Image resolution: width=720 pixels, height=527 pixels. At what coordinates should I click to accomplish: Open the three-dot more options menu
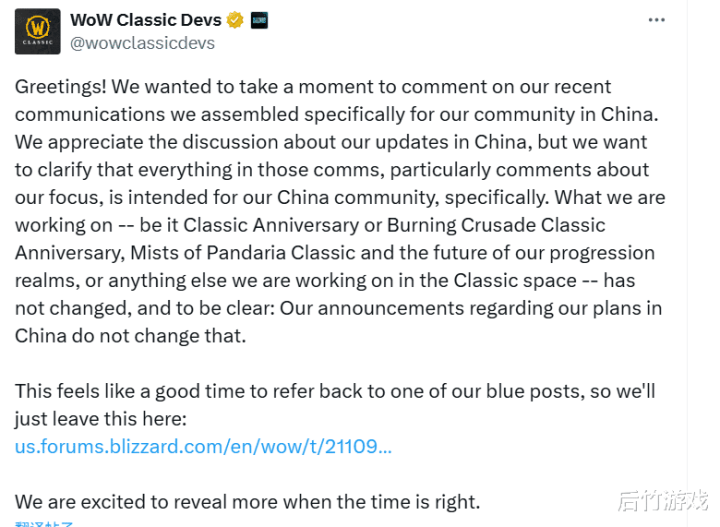657,20
